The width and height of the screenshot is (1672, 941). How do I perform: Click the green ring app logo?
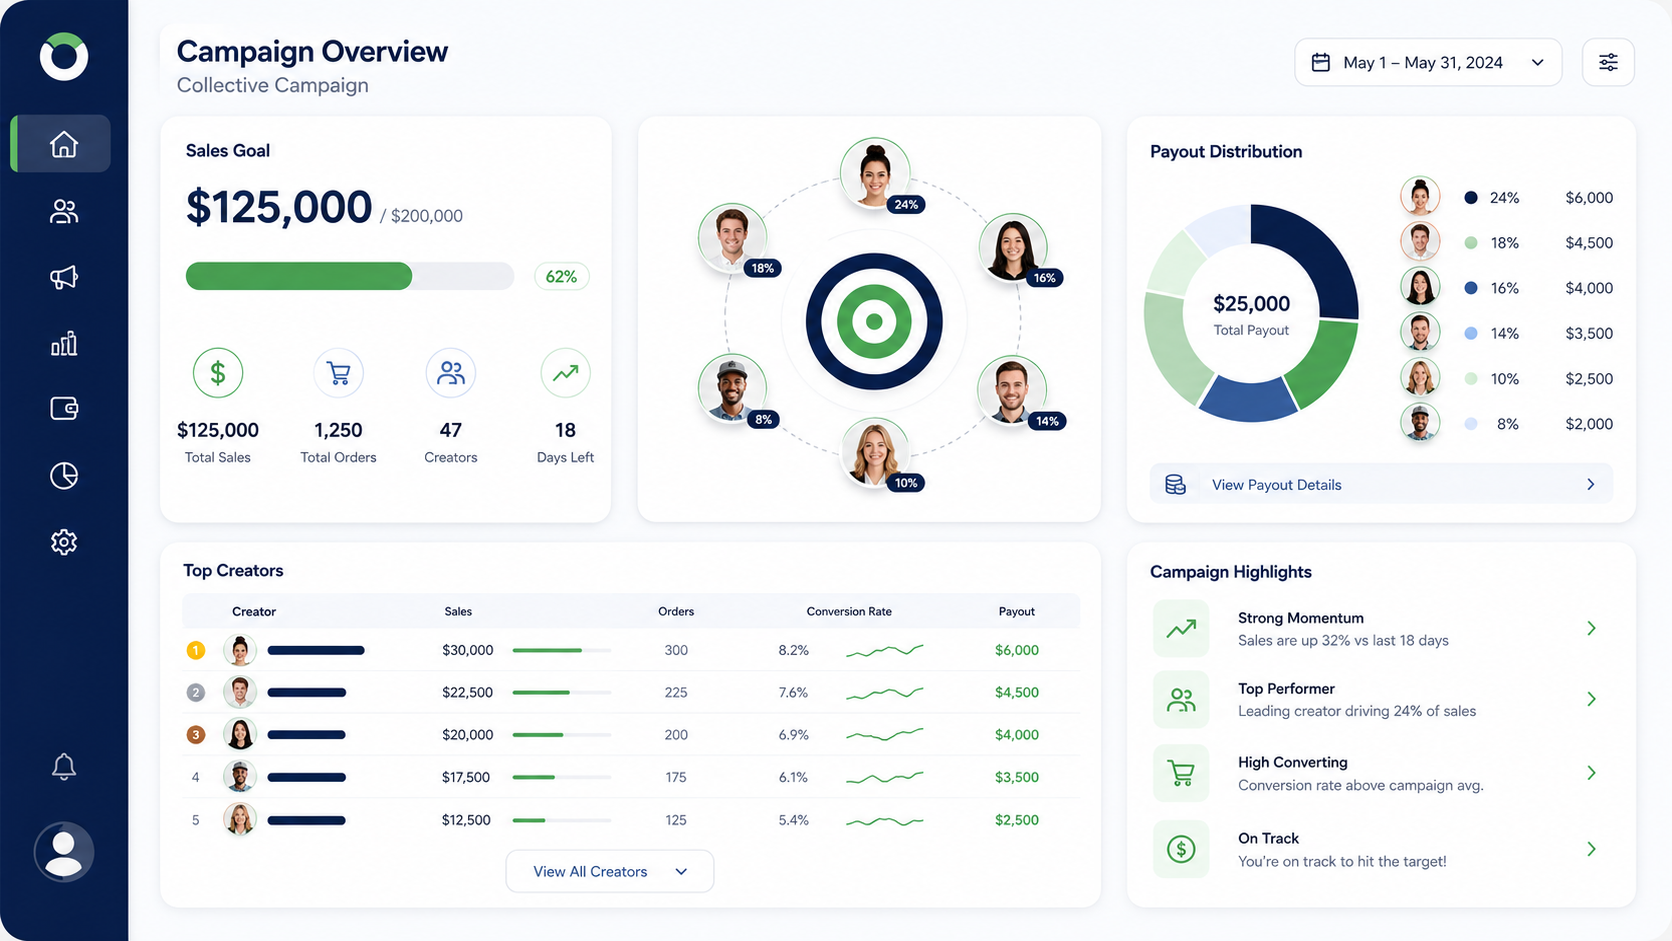click(x=64, y=56)
